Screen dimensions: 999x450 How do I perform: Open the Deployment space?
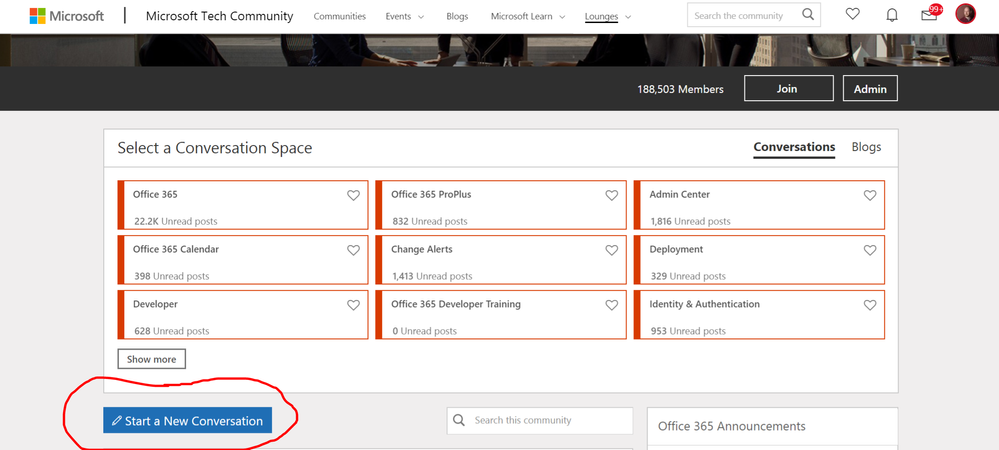pos(759,259)
